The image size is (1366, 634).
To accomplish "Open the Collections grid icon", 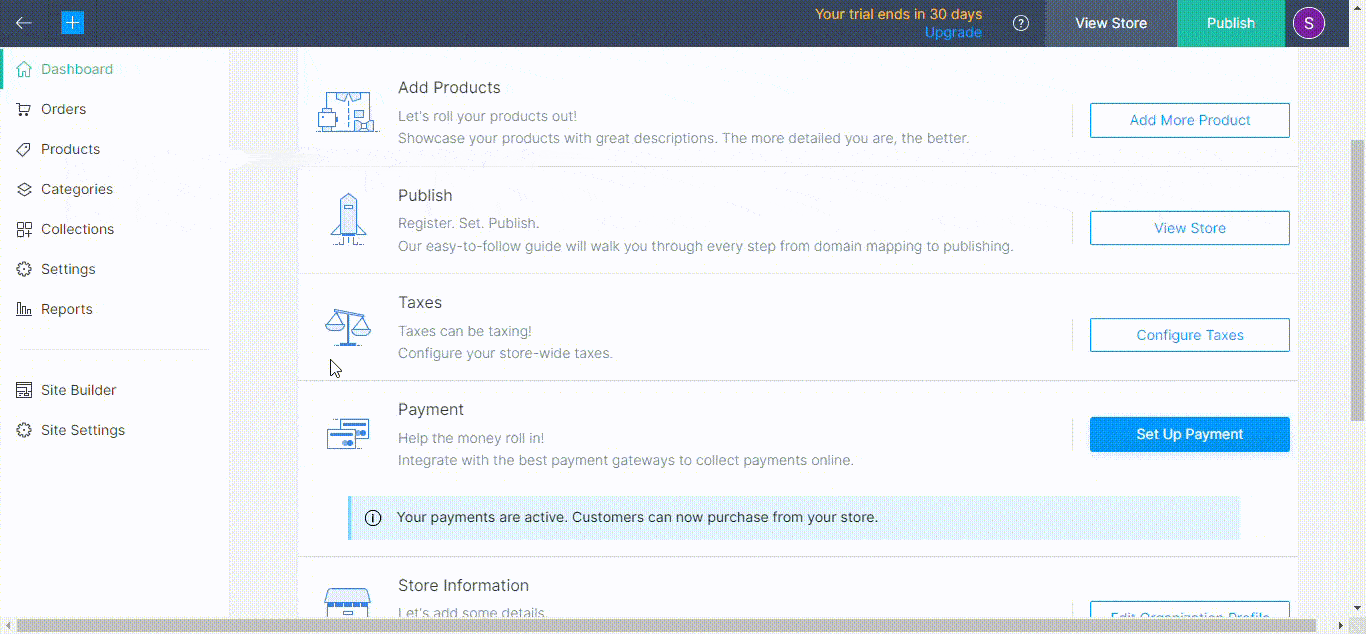I will point(24,229).
